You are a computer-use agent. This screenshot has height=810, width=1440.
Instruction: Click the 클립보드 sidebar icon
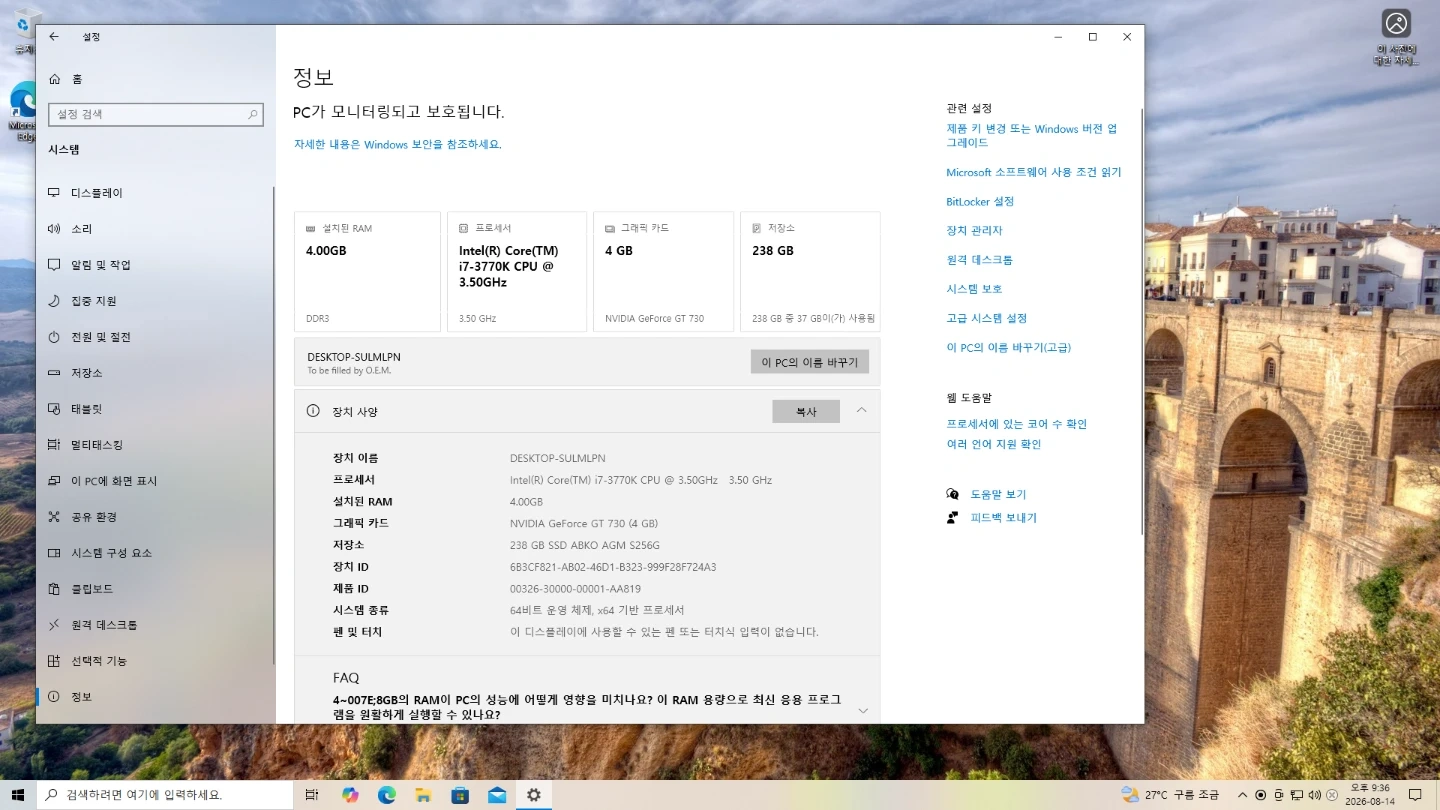[54, 589]
